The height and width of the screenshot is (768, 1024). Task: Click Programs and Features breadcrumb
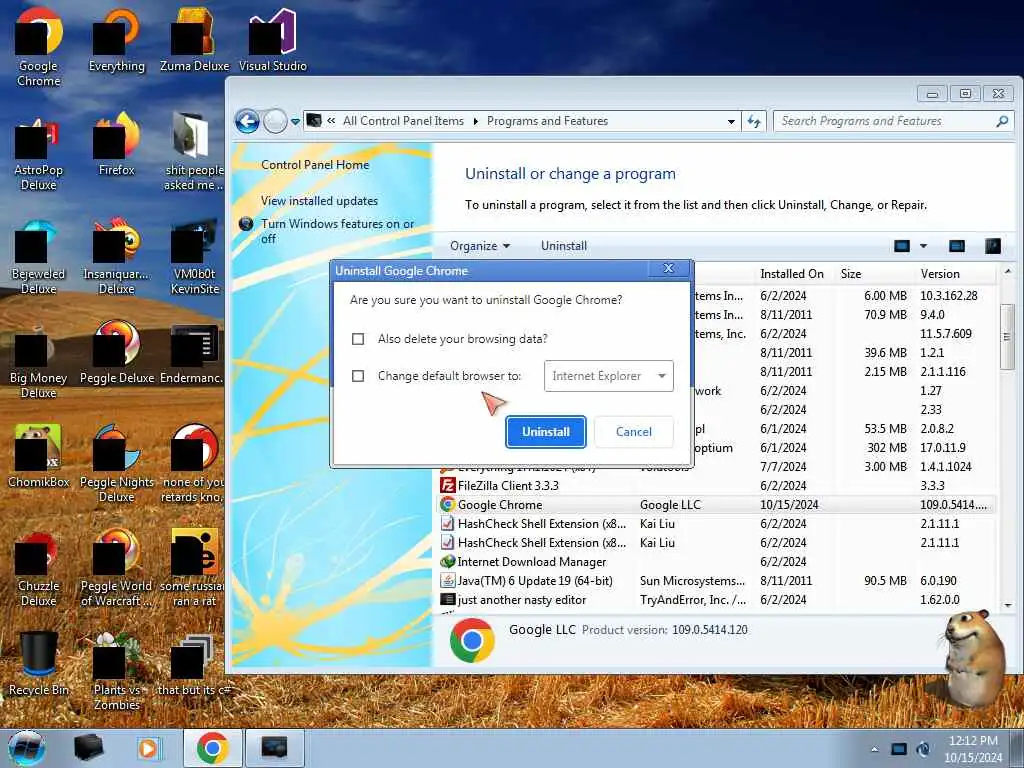[547, 121]
